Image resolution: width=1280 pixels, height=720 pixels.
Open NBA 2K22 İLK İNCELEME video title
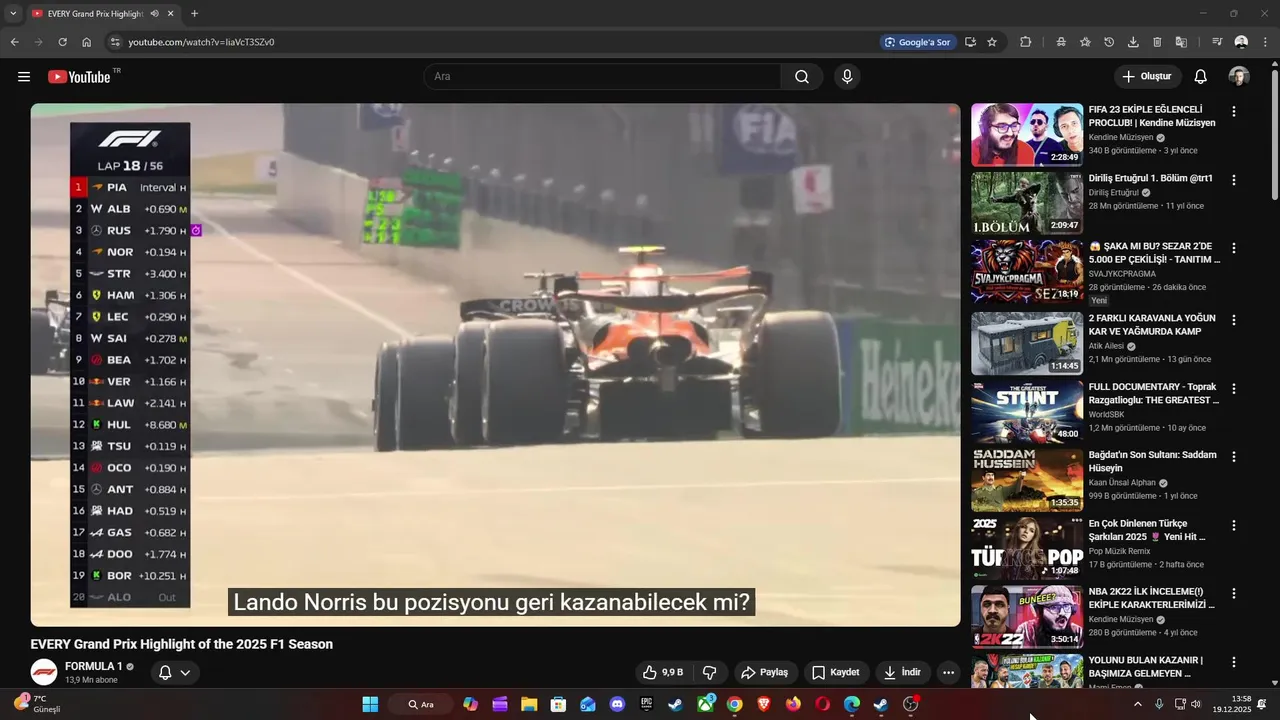[x=1152, y=598]
